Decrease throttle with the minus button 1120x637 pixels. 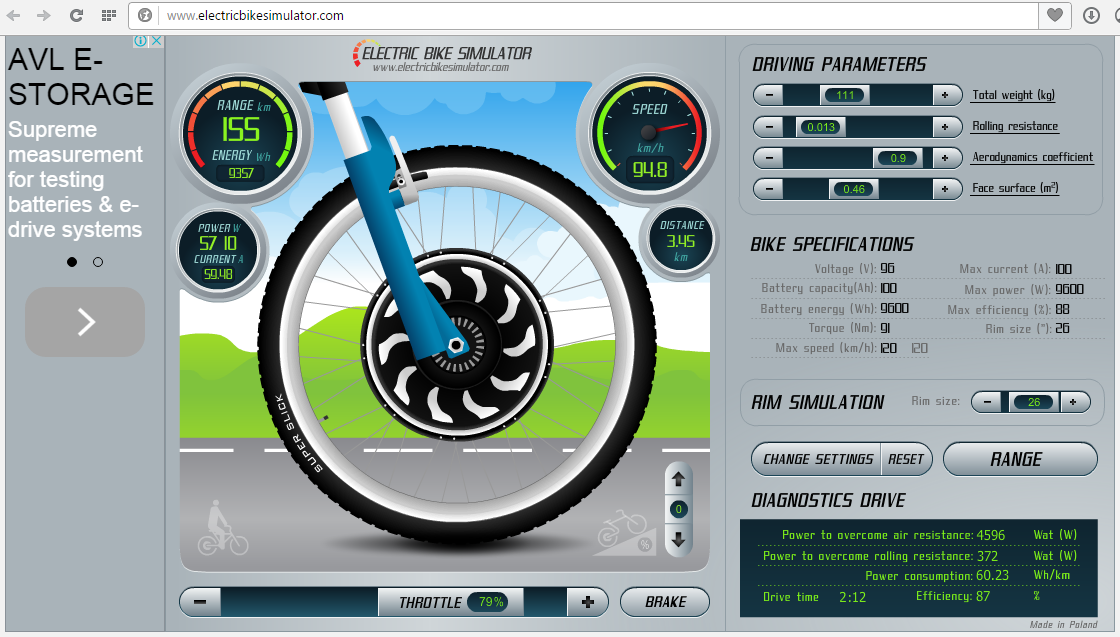point(200,602)
